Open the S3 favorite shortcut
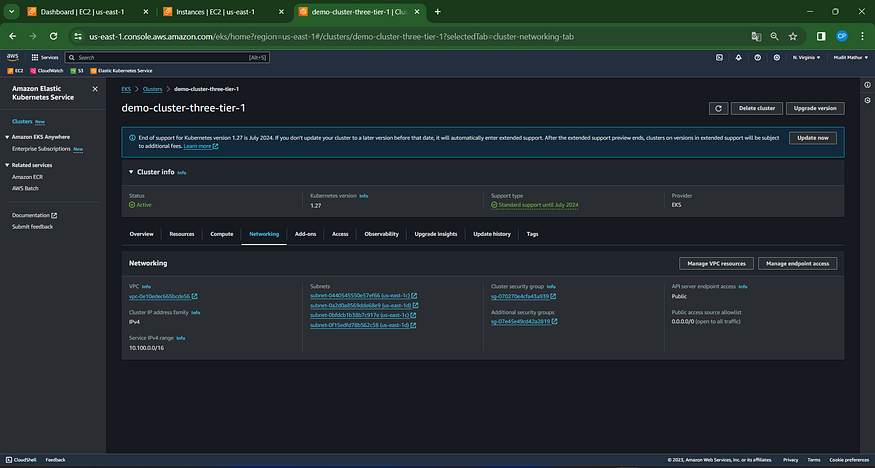Image resolution: width=875 pixels, height=468 pixels. pyautogui.click(x=77, y=71)
